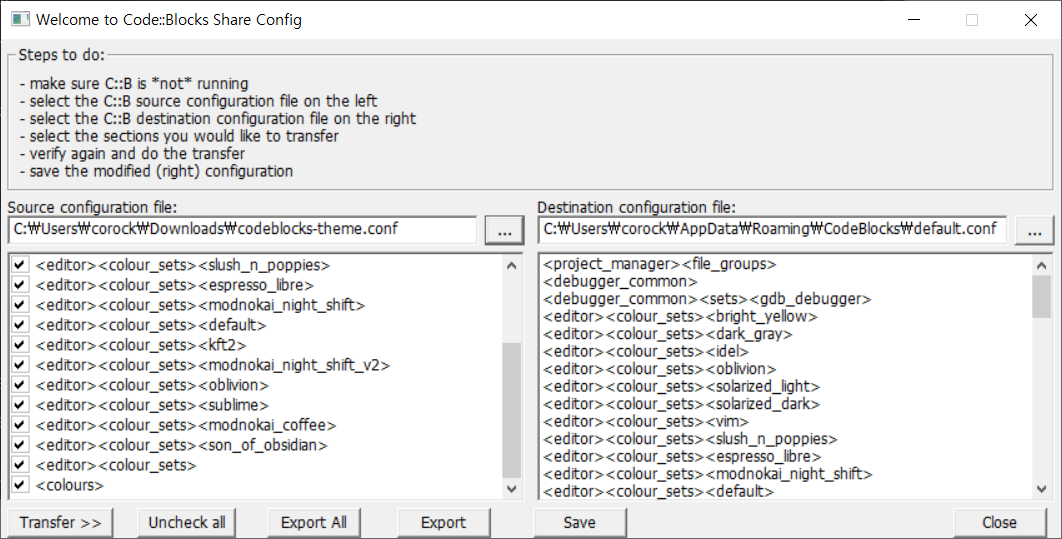
Task: Select the <debugger_common> destination entry
Action: 620,282
